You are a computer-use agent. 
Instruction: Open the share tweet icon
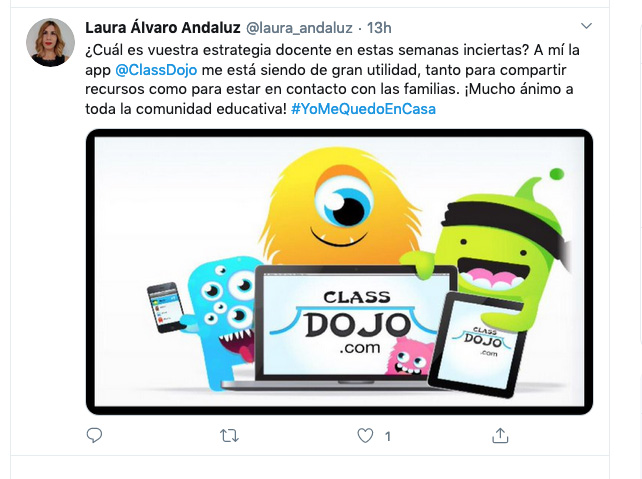[x=500, y=436]
